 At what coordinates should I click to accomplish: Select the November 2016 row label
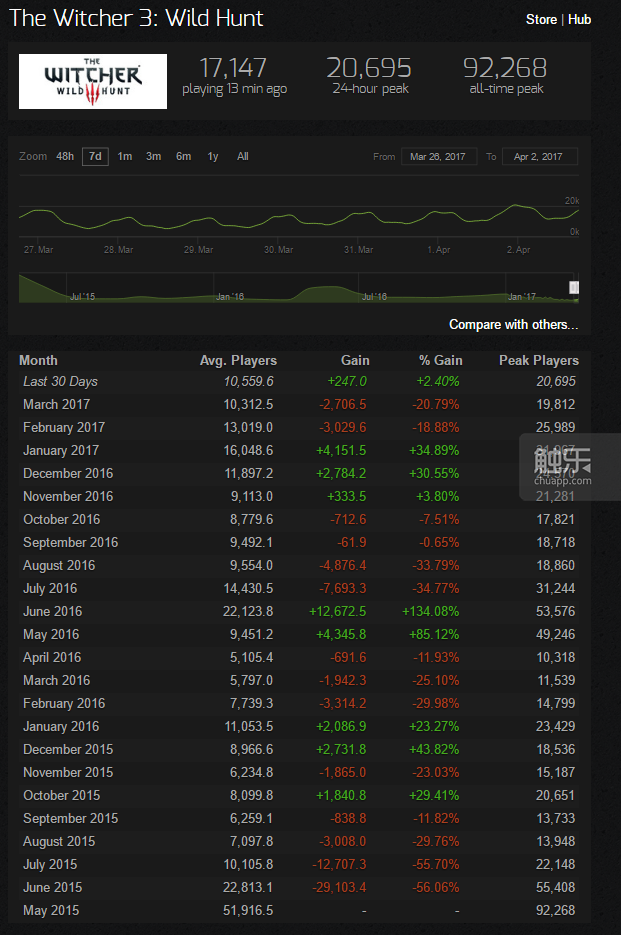pos(68,497)
